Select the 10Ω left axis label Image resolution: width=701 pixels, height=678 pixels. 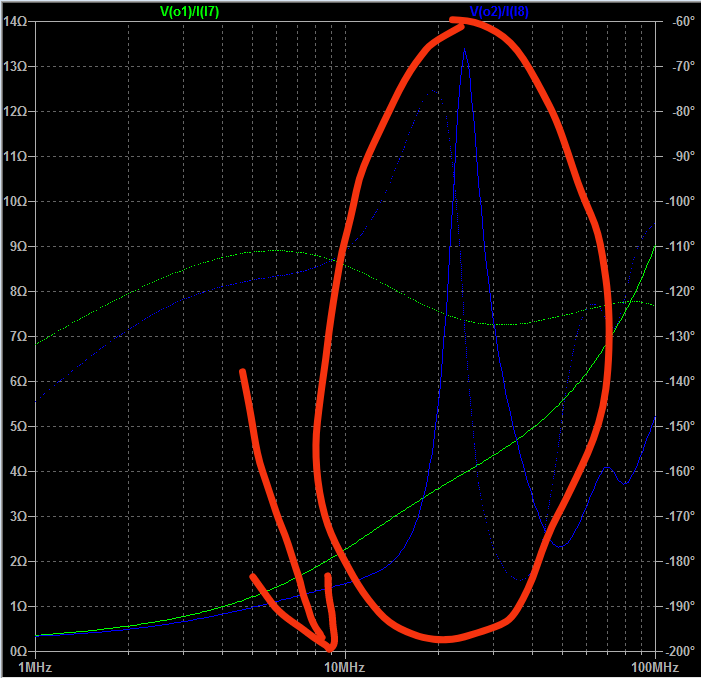point(15,202)
